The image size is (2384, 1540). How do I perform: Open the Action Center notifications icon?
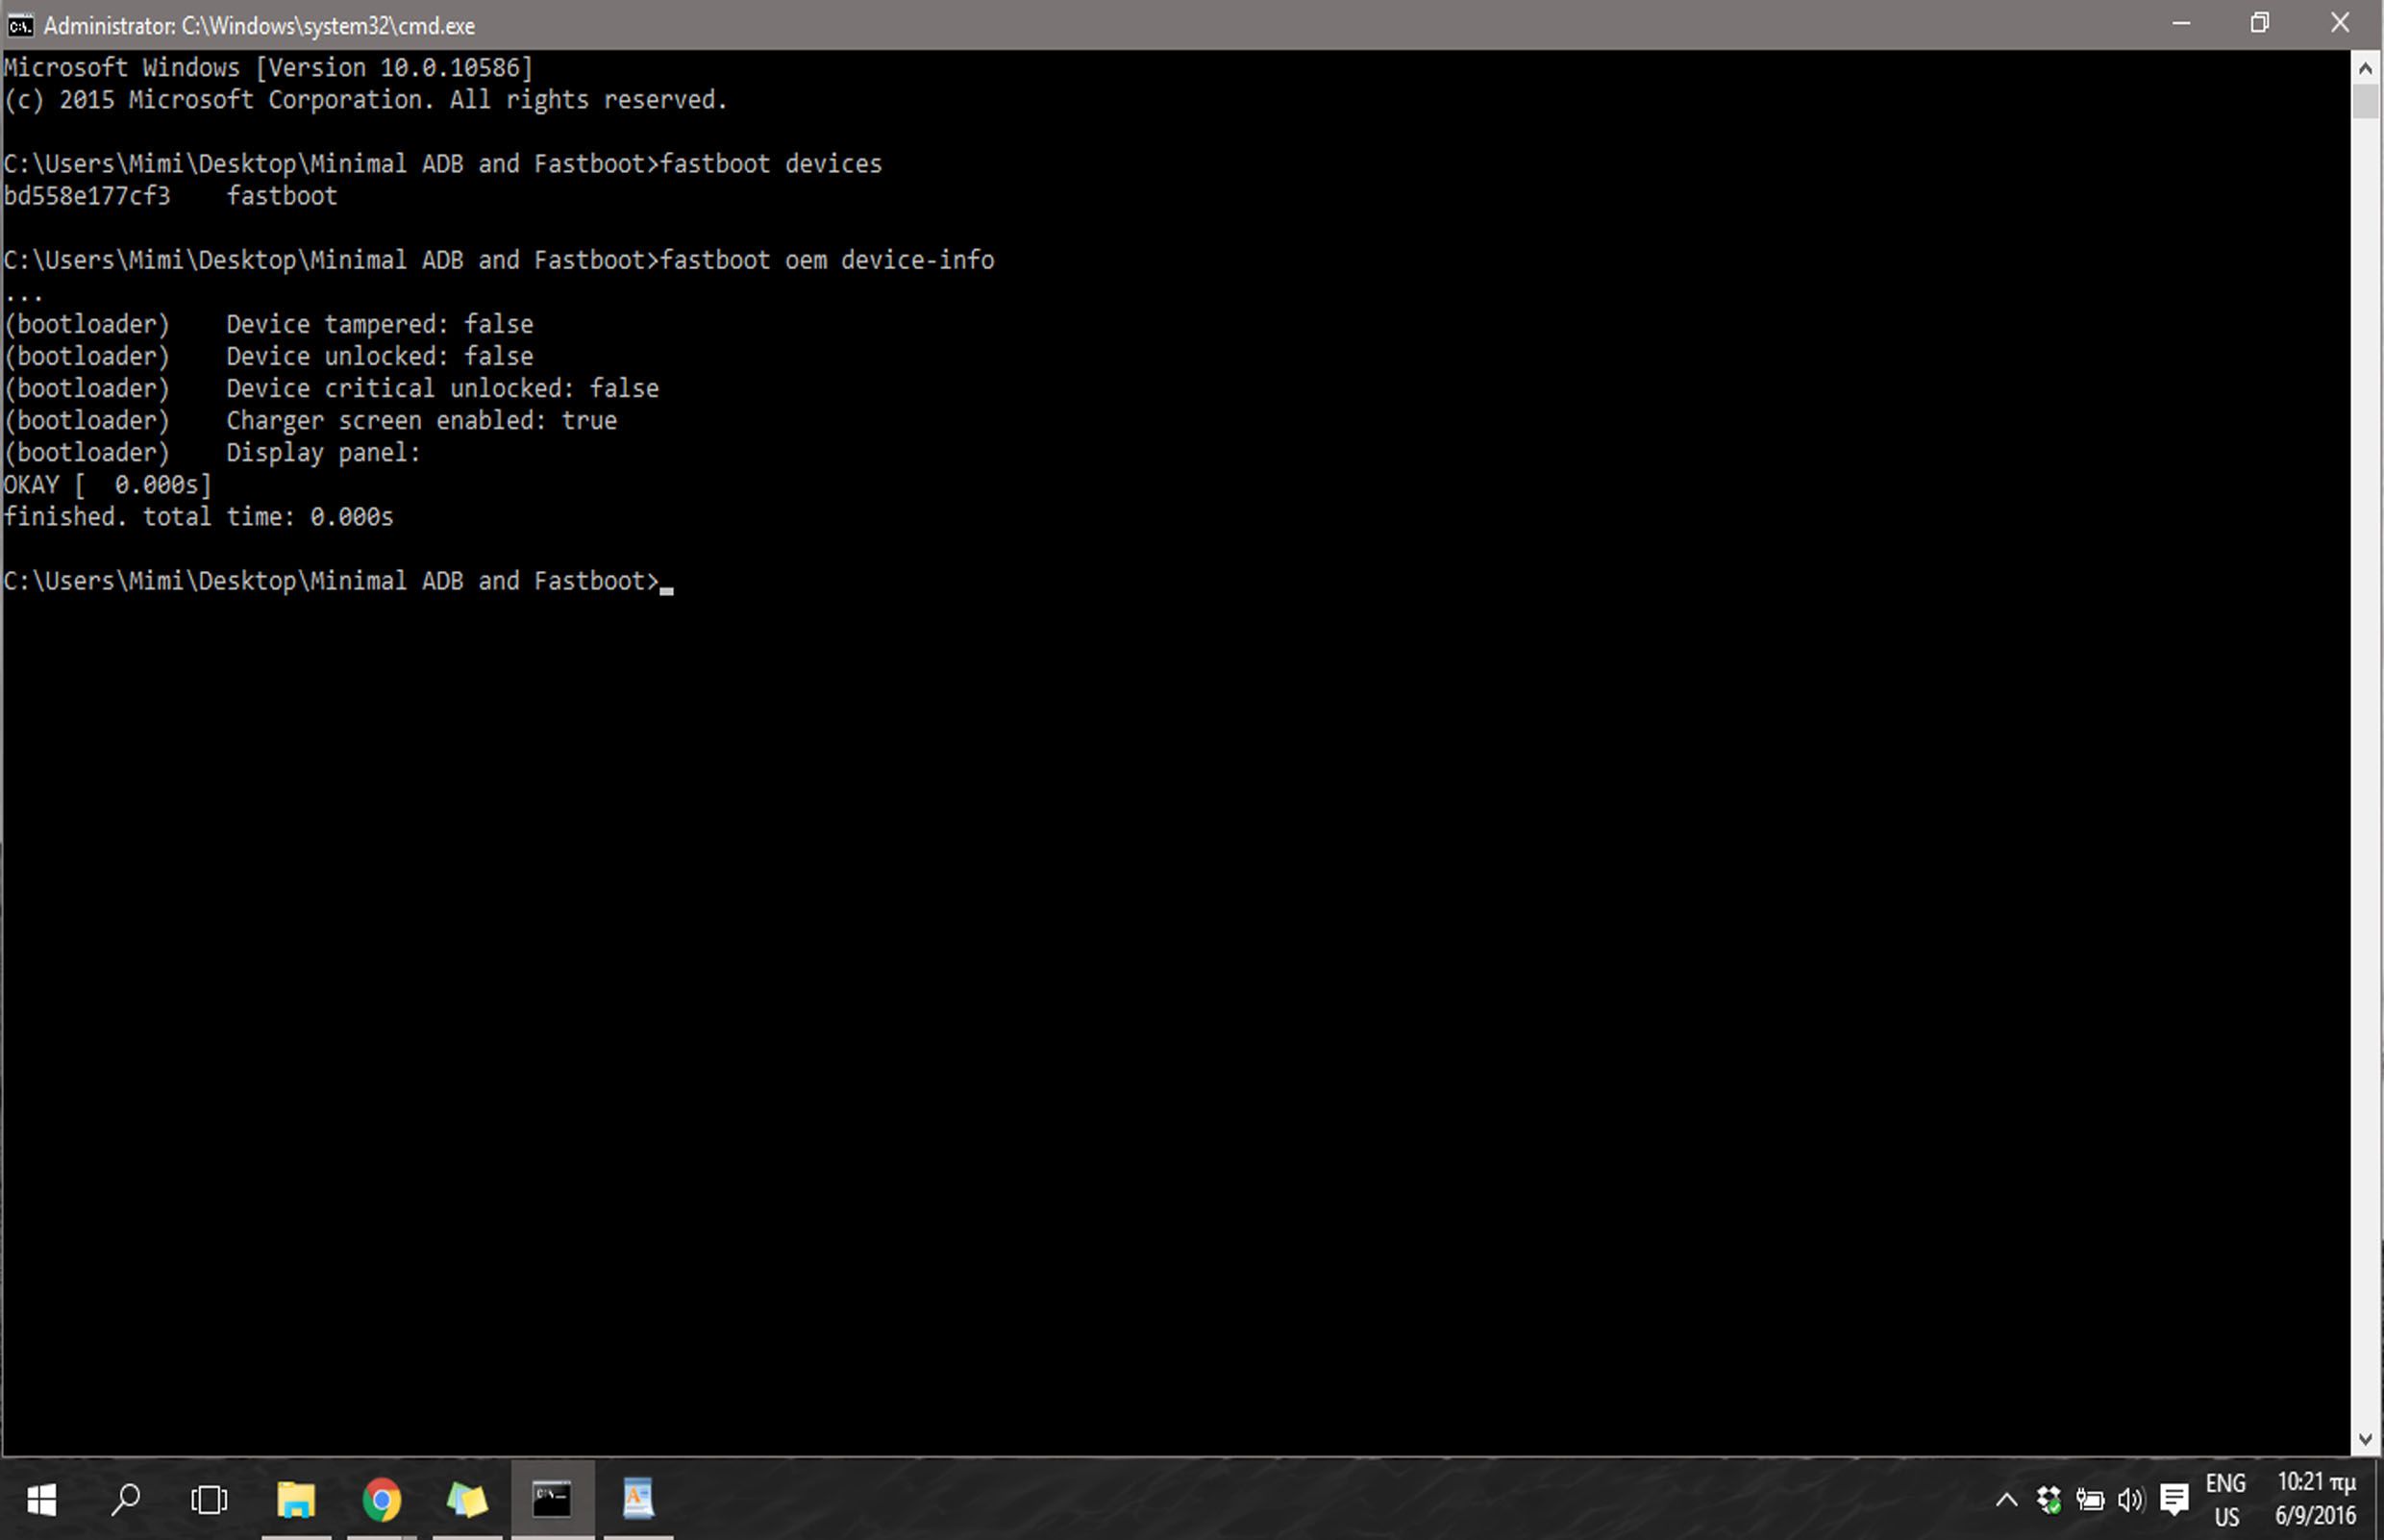point(2174,1499)
